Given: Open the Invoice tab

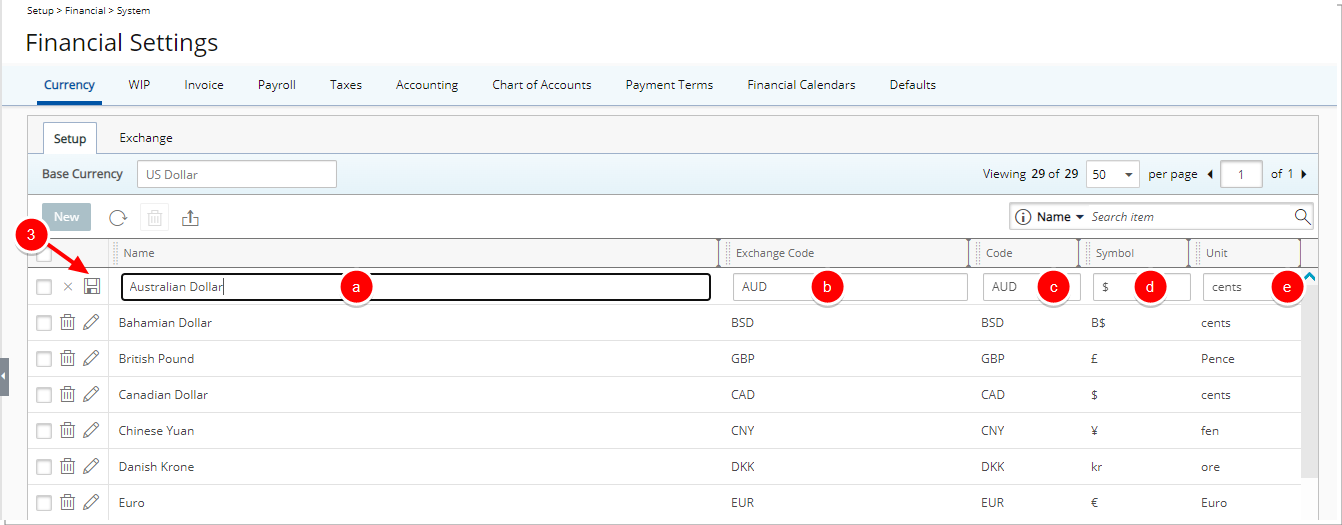Looking at the screenshot, I should coord(204,85).
